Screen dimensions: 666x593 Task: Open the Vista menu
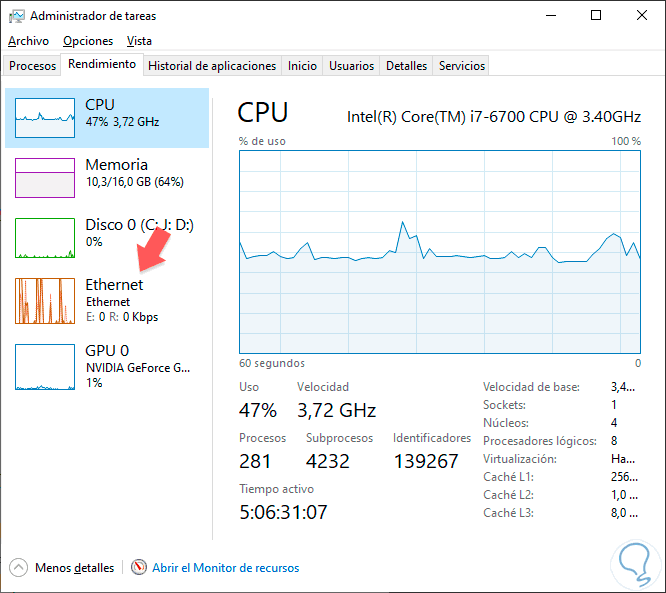(x=140, y=41)
